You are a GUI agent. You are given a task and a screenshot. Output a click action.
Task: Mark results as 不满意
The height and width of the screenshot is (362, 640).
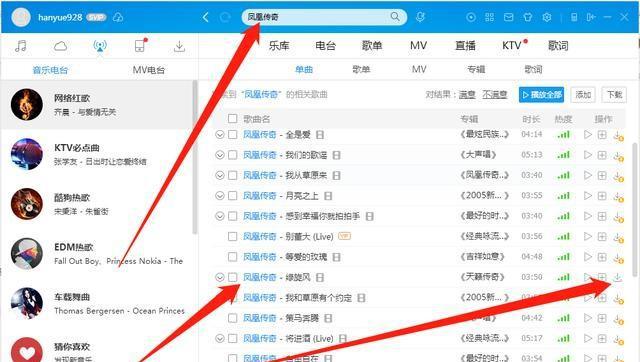tap(494, 95)
